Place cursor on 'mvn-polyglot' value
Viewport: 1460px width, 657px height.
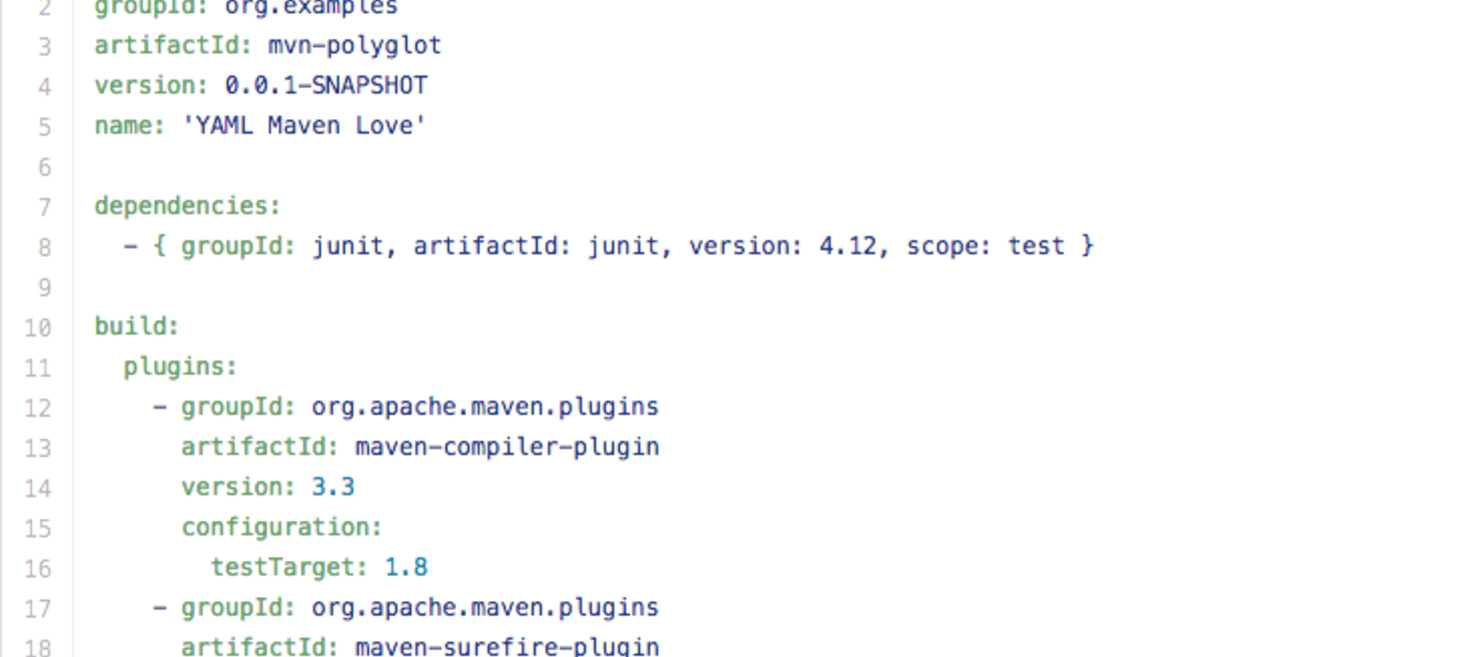tap(355, 46)
